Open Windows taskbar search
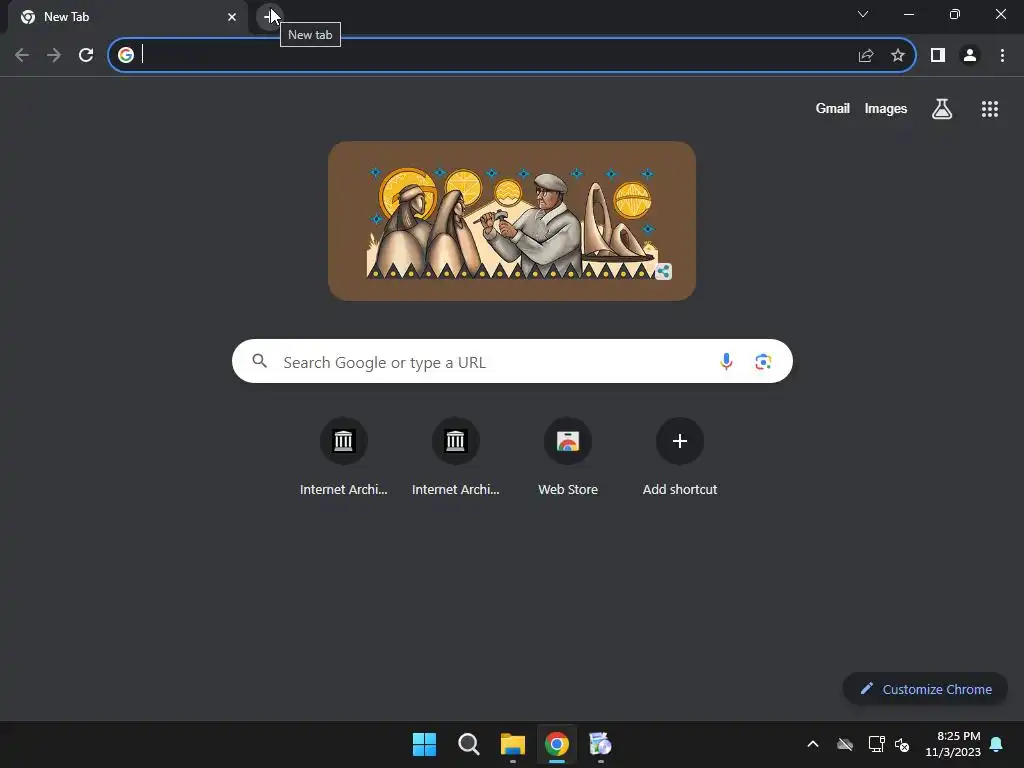The image size is (1024, 768). point(468,744)
